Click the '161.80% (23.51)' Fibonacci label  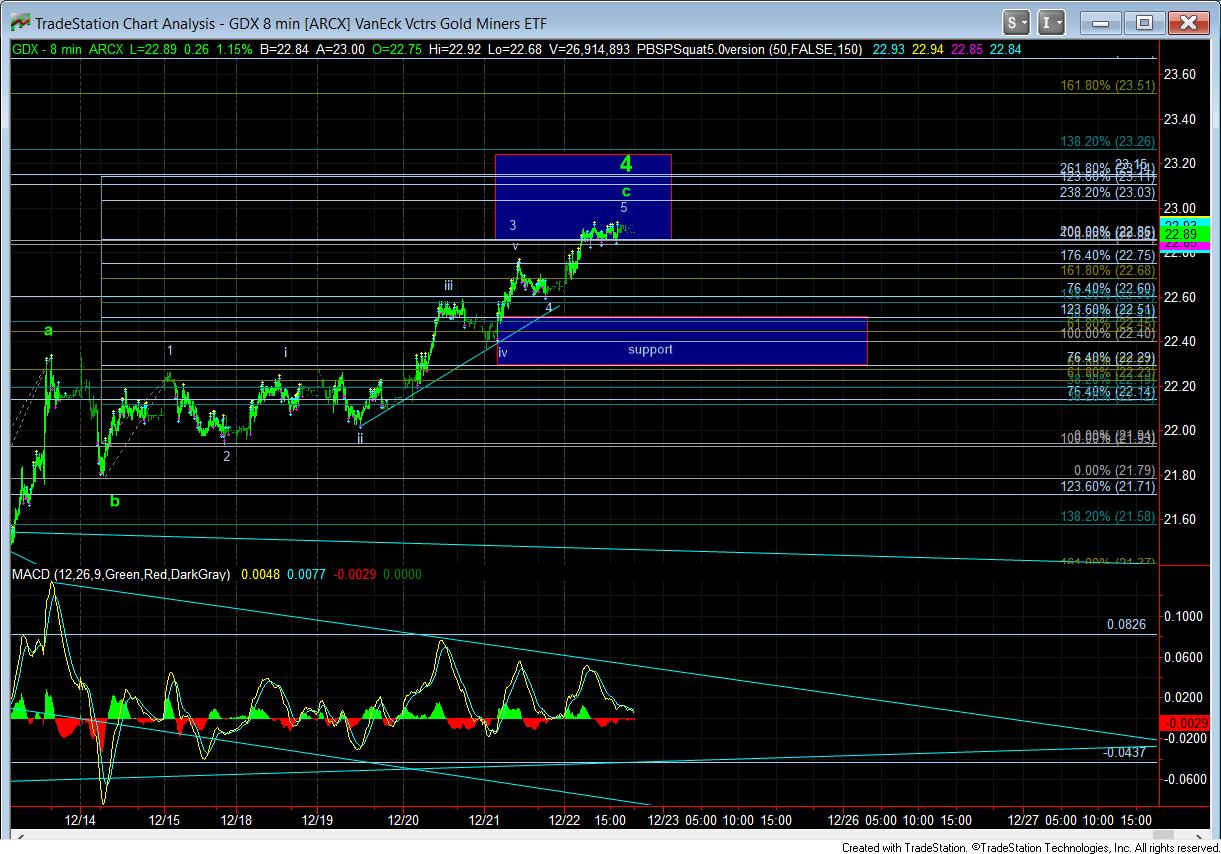1108,86
